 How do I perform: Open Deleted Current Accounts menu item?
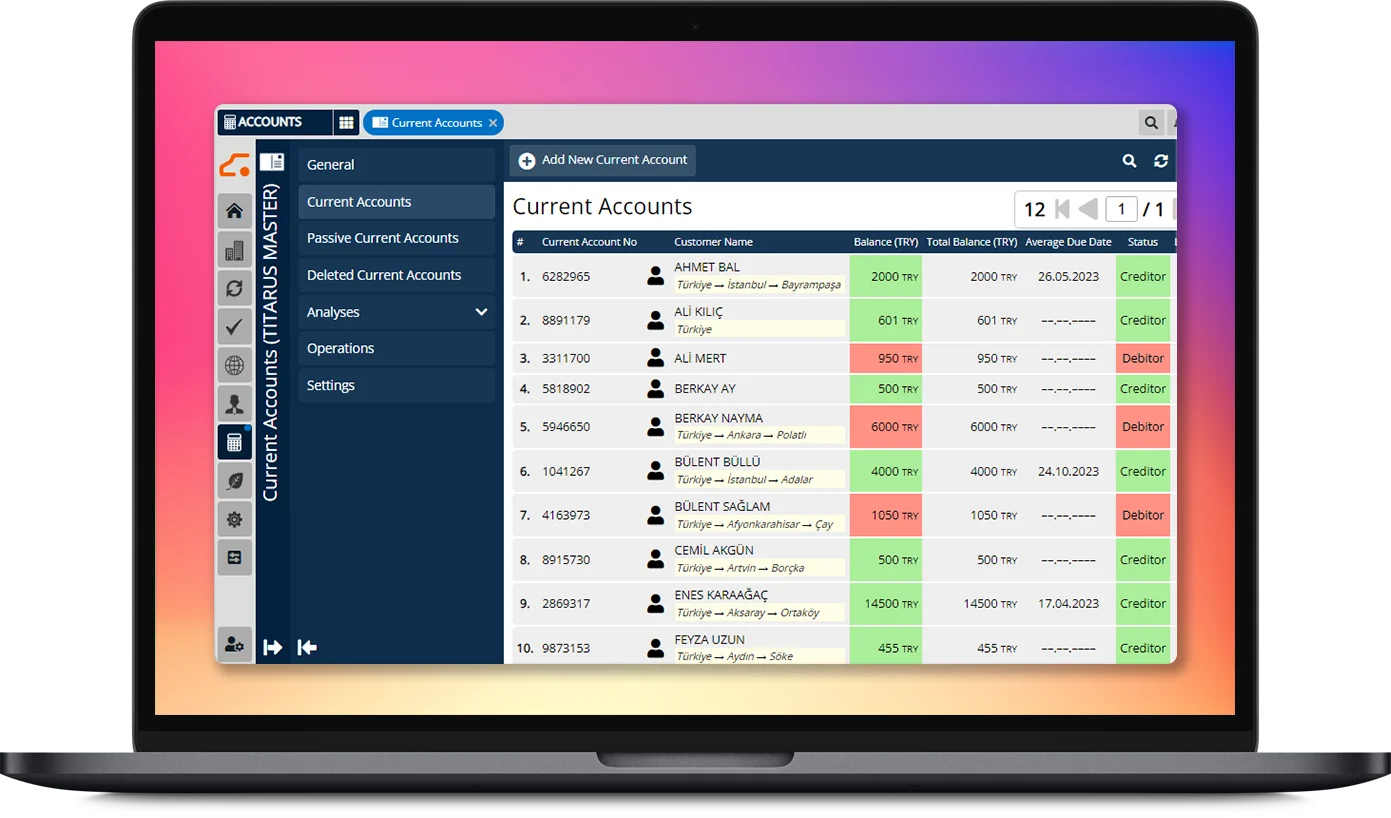tap(384, 275)
